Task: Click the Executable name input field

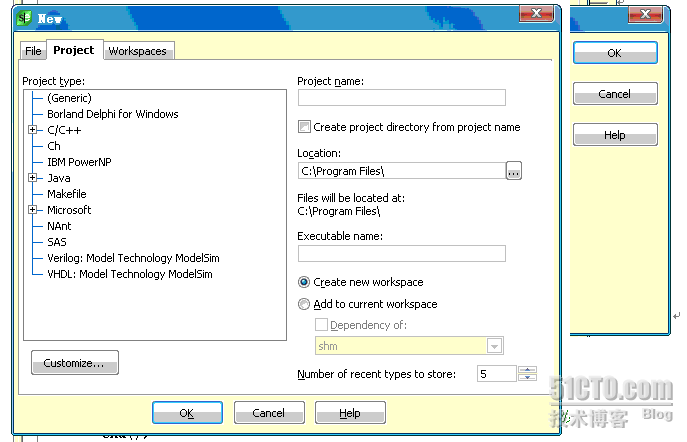Action: (x=402, y=253)
